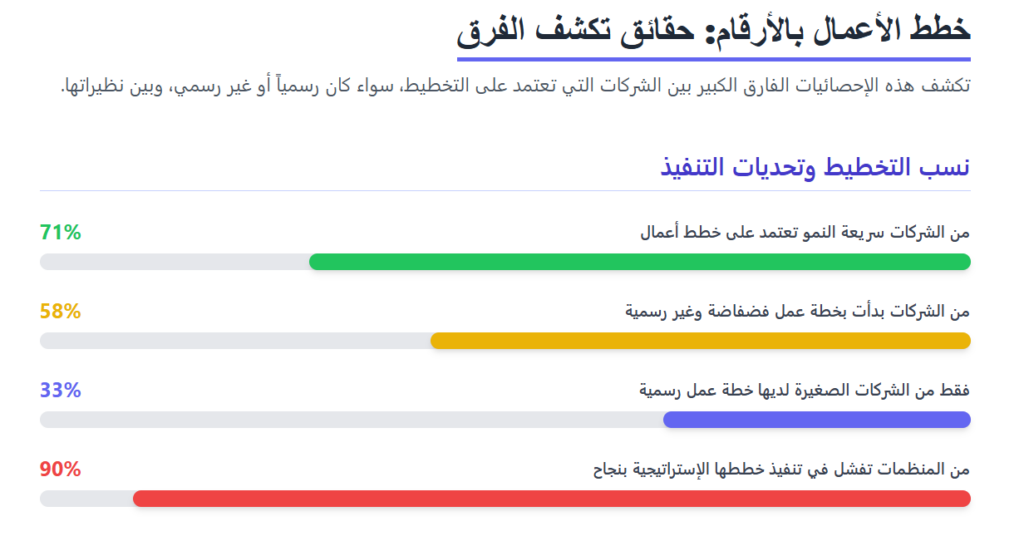Click the yellow filled progress bar
This screenshot has width=1024, height=536.
point(700,341)
